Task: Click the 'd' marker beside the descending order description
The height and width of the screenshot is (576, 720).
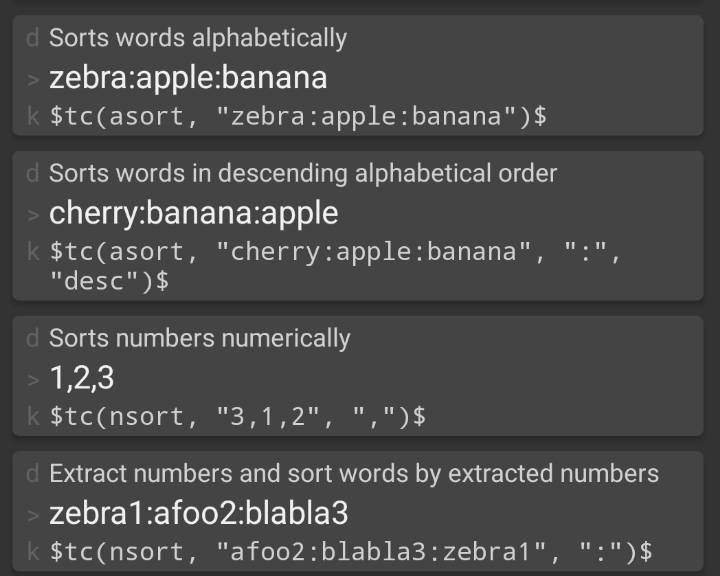Action: coord(32,174)
